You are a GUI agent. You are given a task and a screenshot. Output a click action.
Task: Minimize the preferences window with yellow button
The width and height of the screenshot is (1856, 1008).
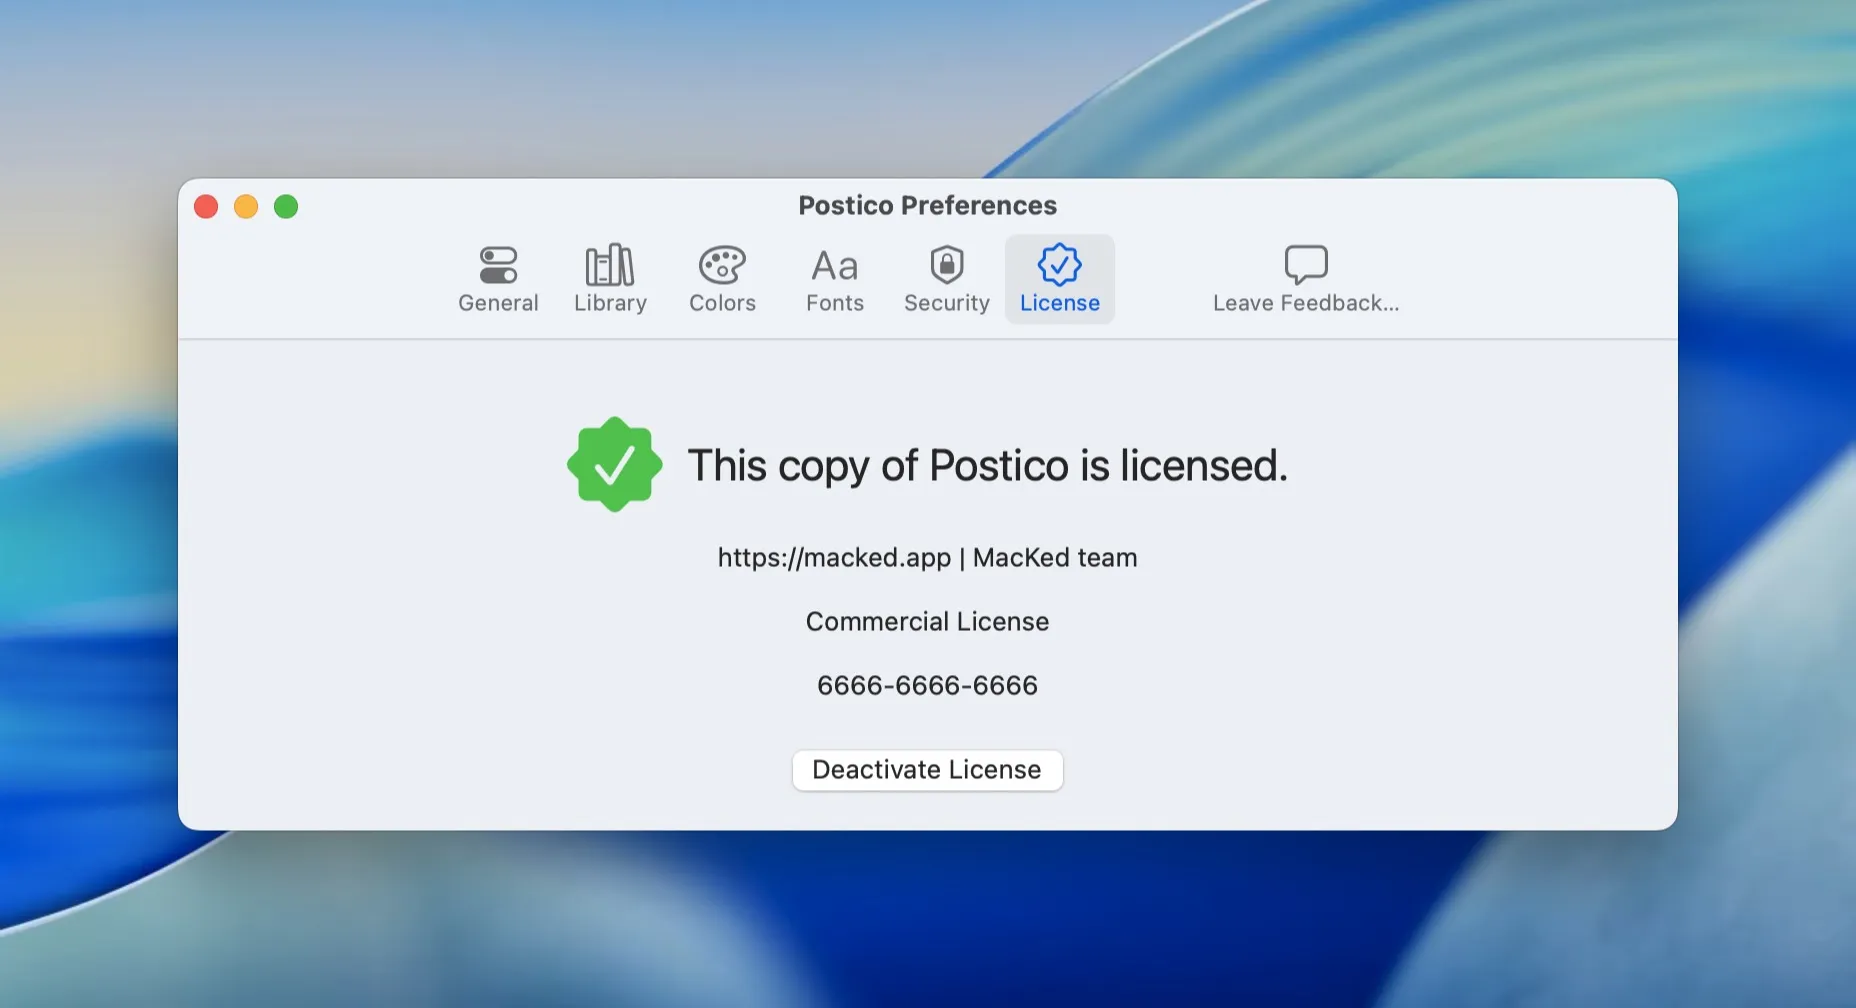coord(246,206)
